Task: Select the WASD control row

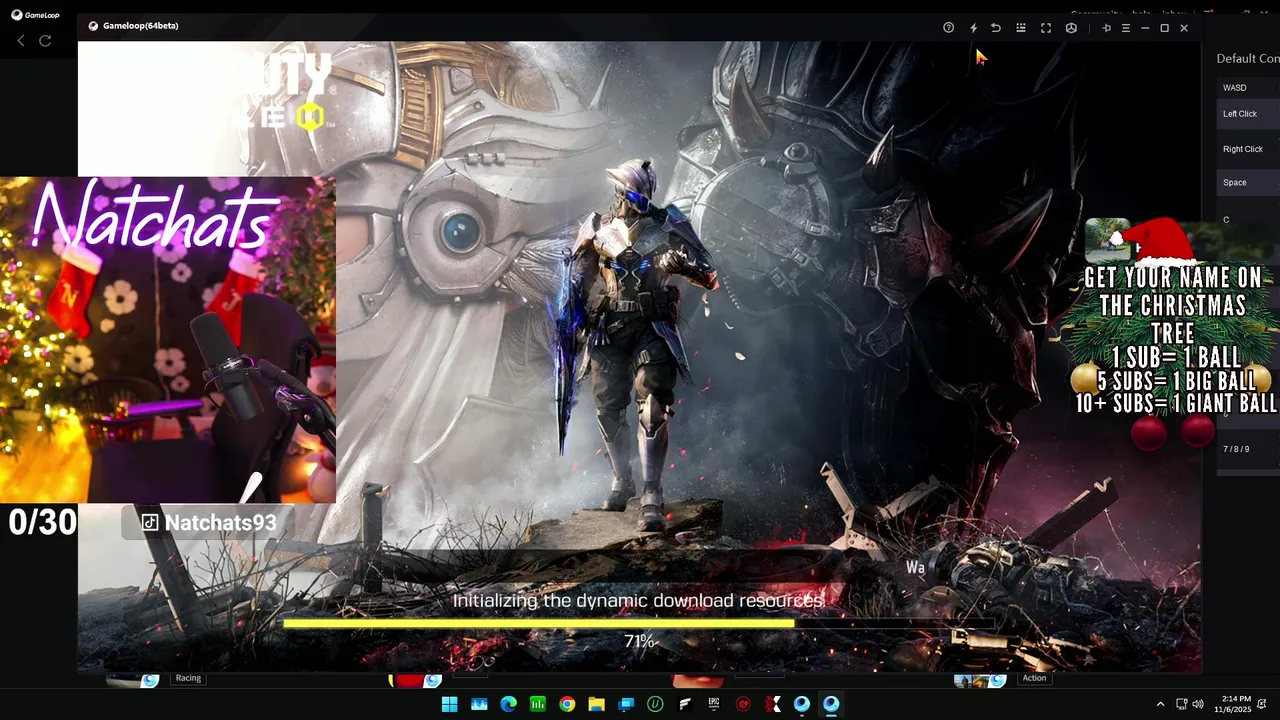Action: [x=1249, y=88]
